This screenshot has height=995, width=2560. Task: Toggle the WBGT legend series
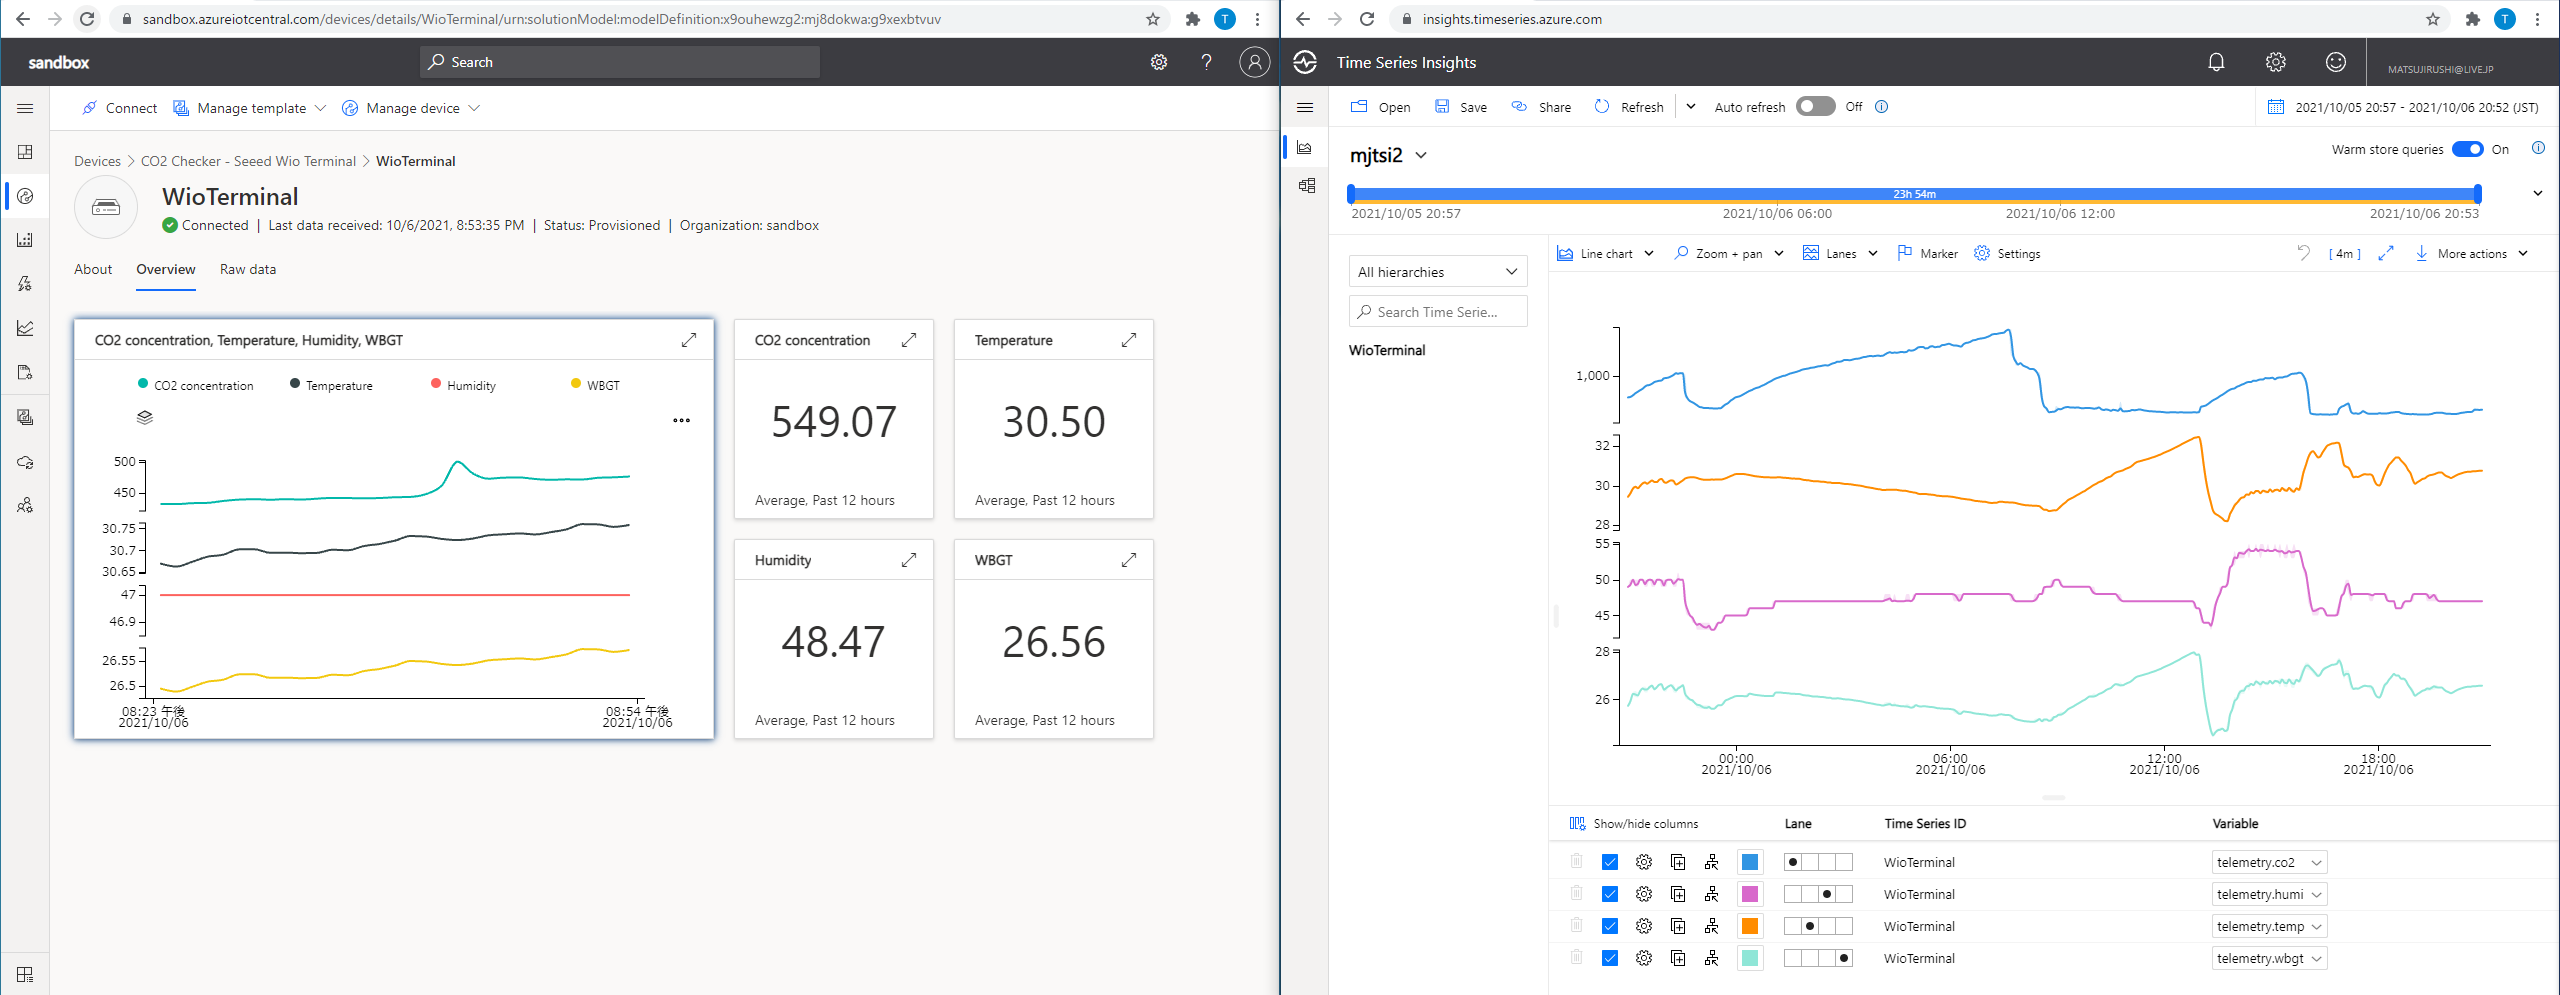(595, 385)
